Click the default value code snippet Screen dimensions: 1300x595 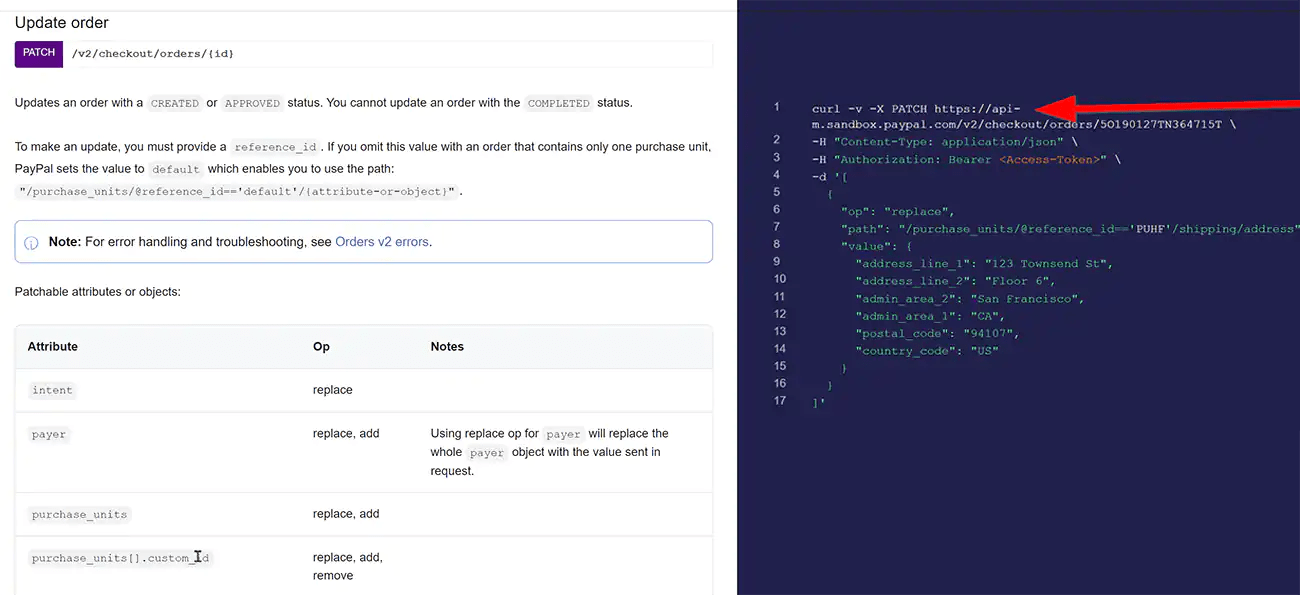click(175, 169)
